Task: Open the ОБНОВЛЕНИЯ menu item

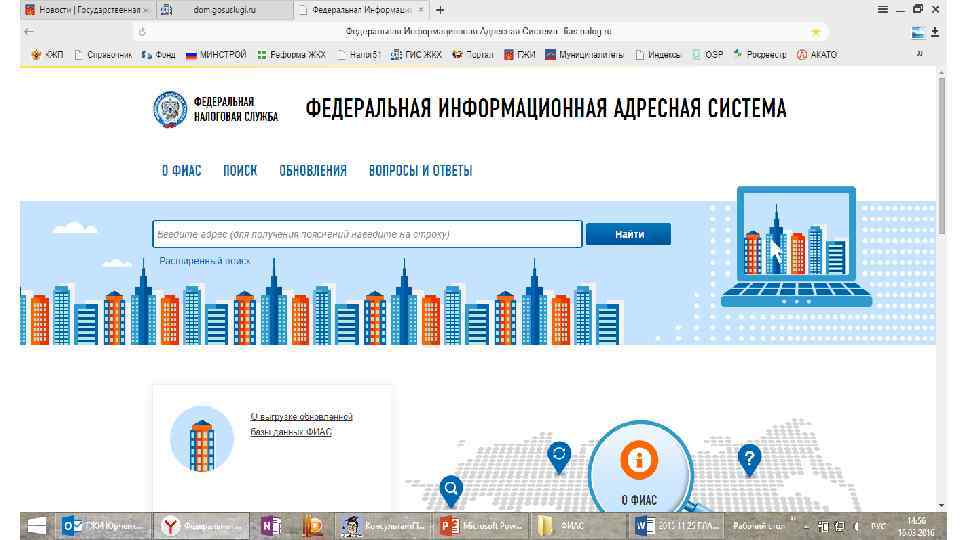Action: pyautogui.click(x=313, y=171)
